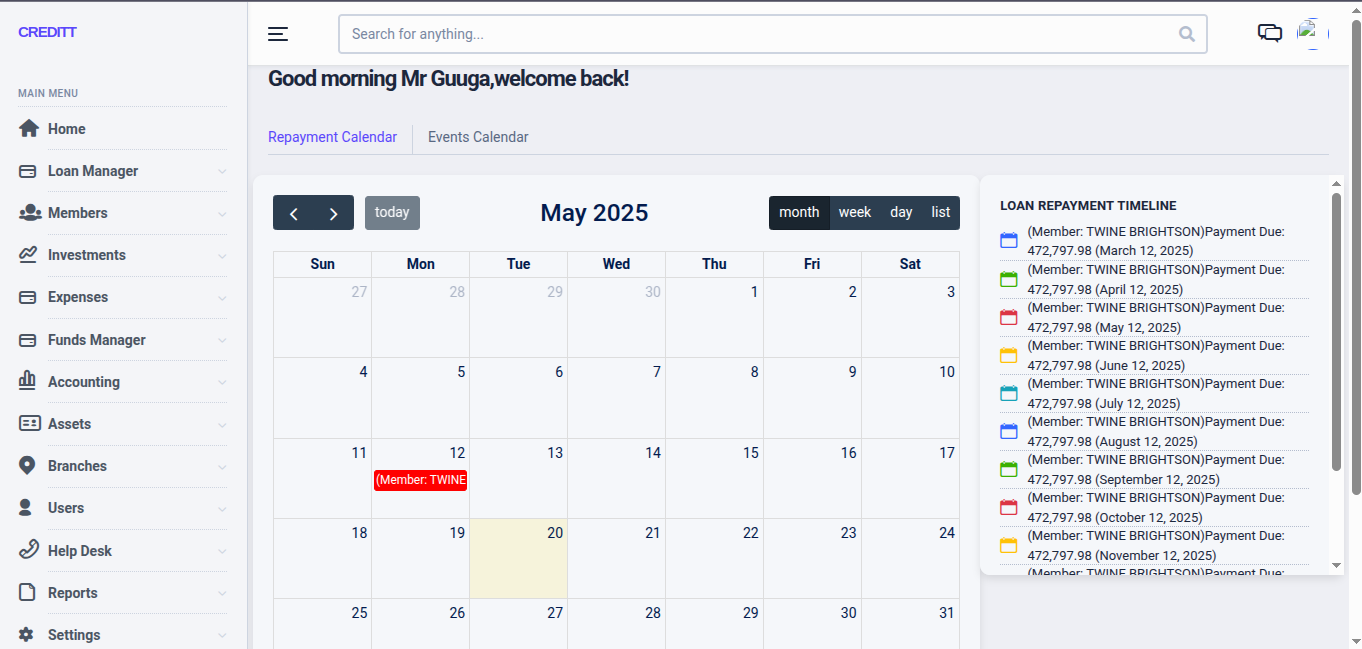The height and width of the screenshot is (649, 1362).
Task: Expand the Funds Manager menu chevron
Action: point(221,340)
